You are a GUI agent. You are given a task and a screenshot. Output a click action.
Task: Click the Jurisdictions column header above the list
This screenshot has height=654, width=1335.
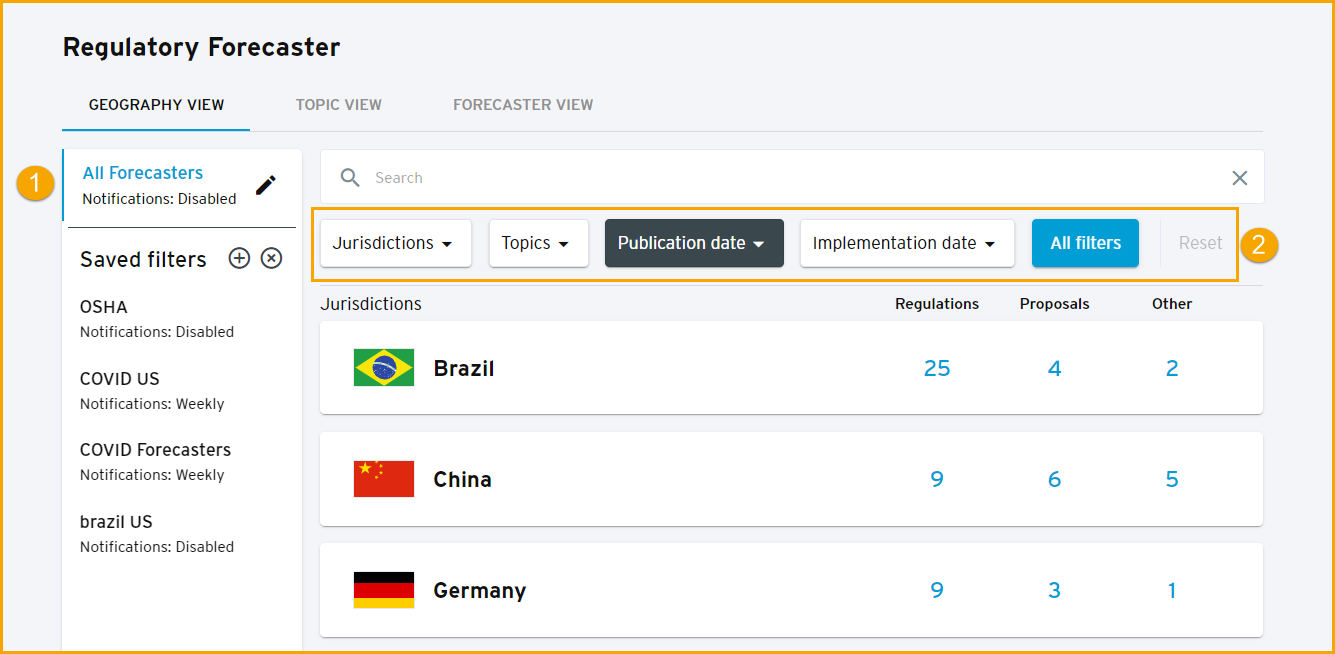371,304
